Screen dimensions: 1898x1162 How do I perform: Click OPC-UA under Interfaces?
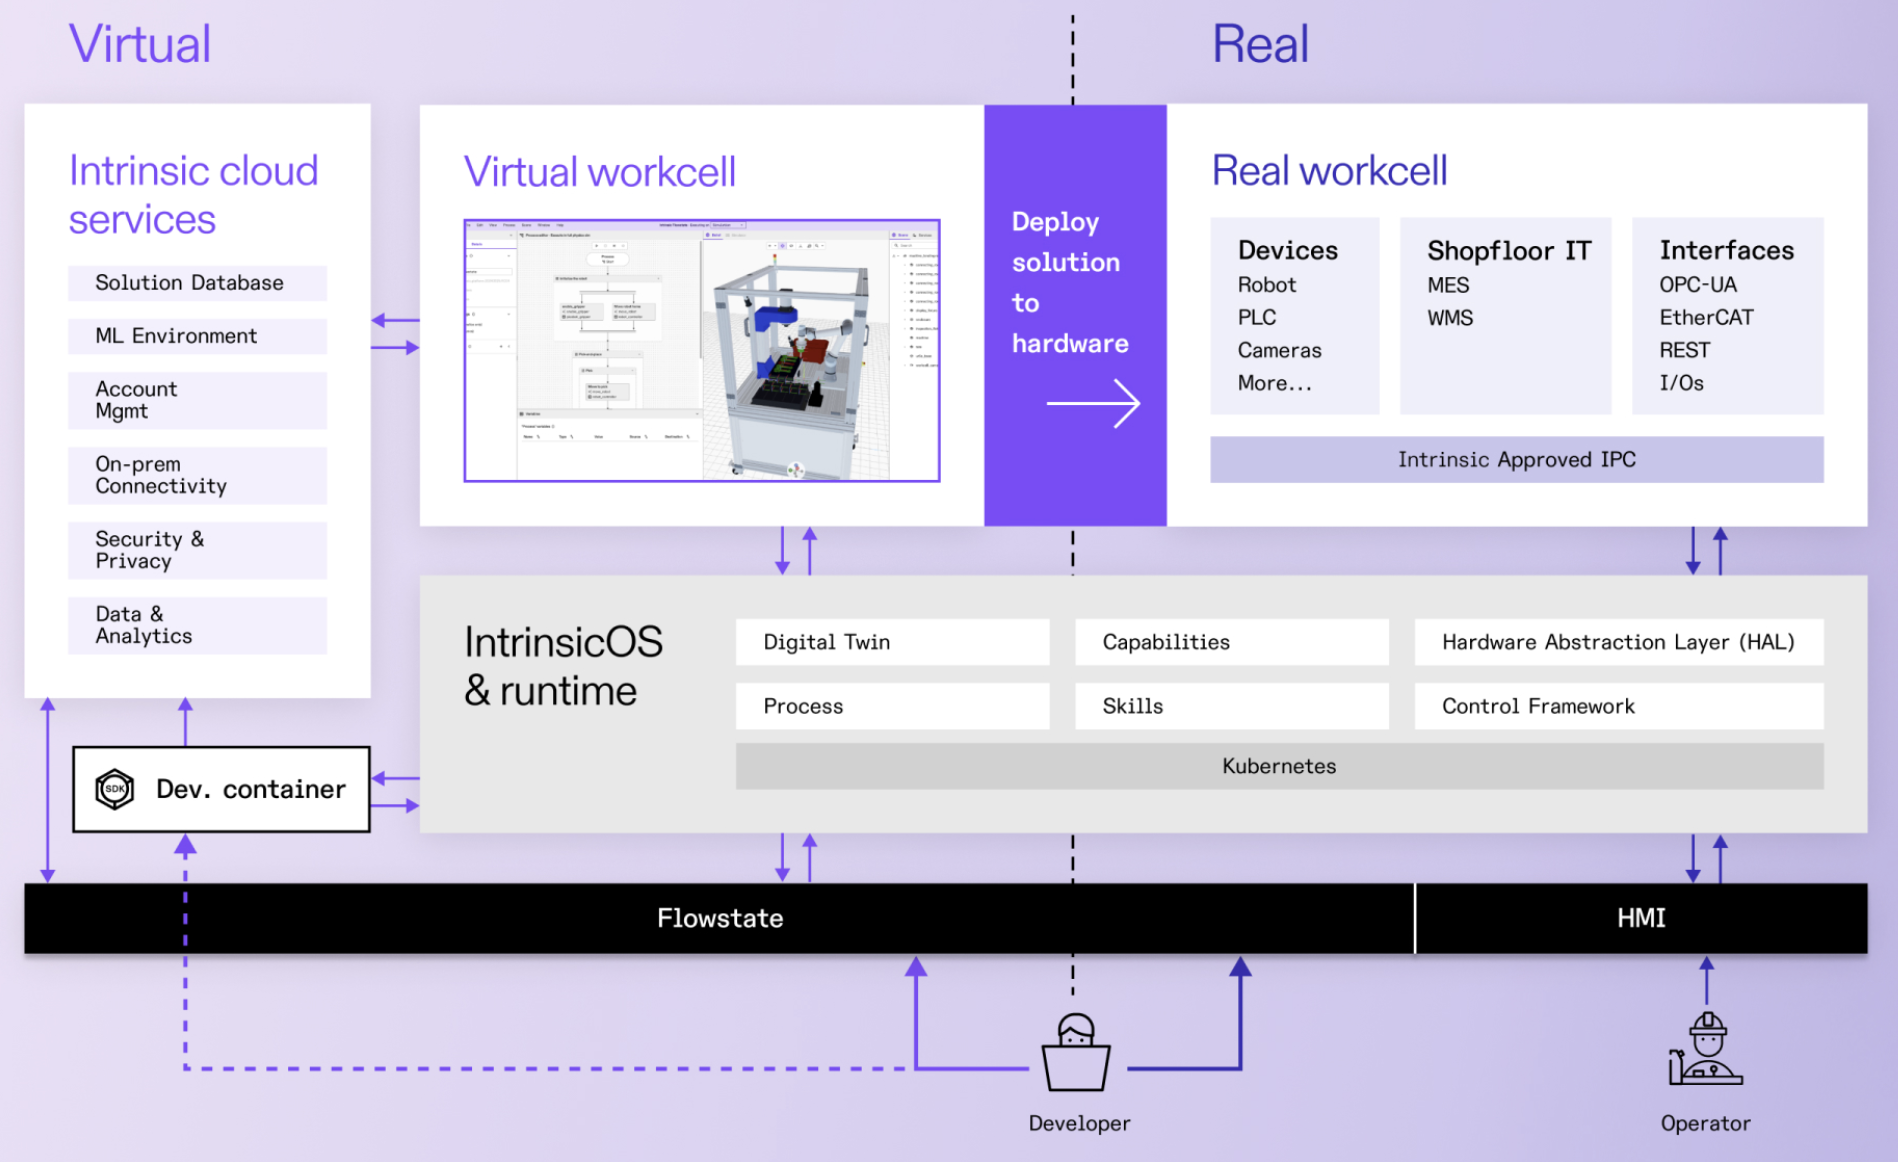pos(1698,285)
